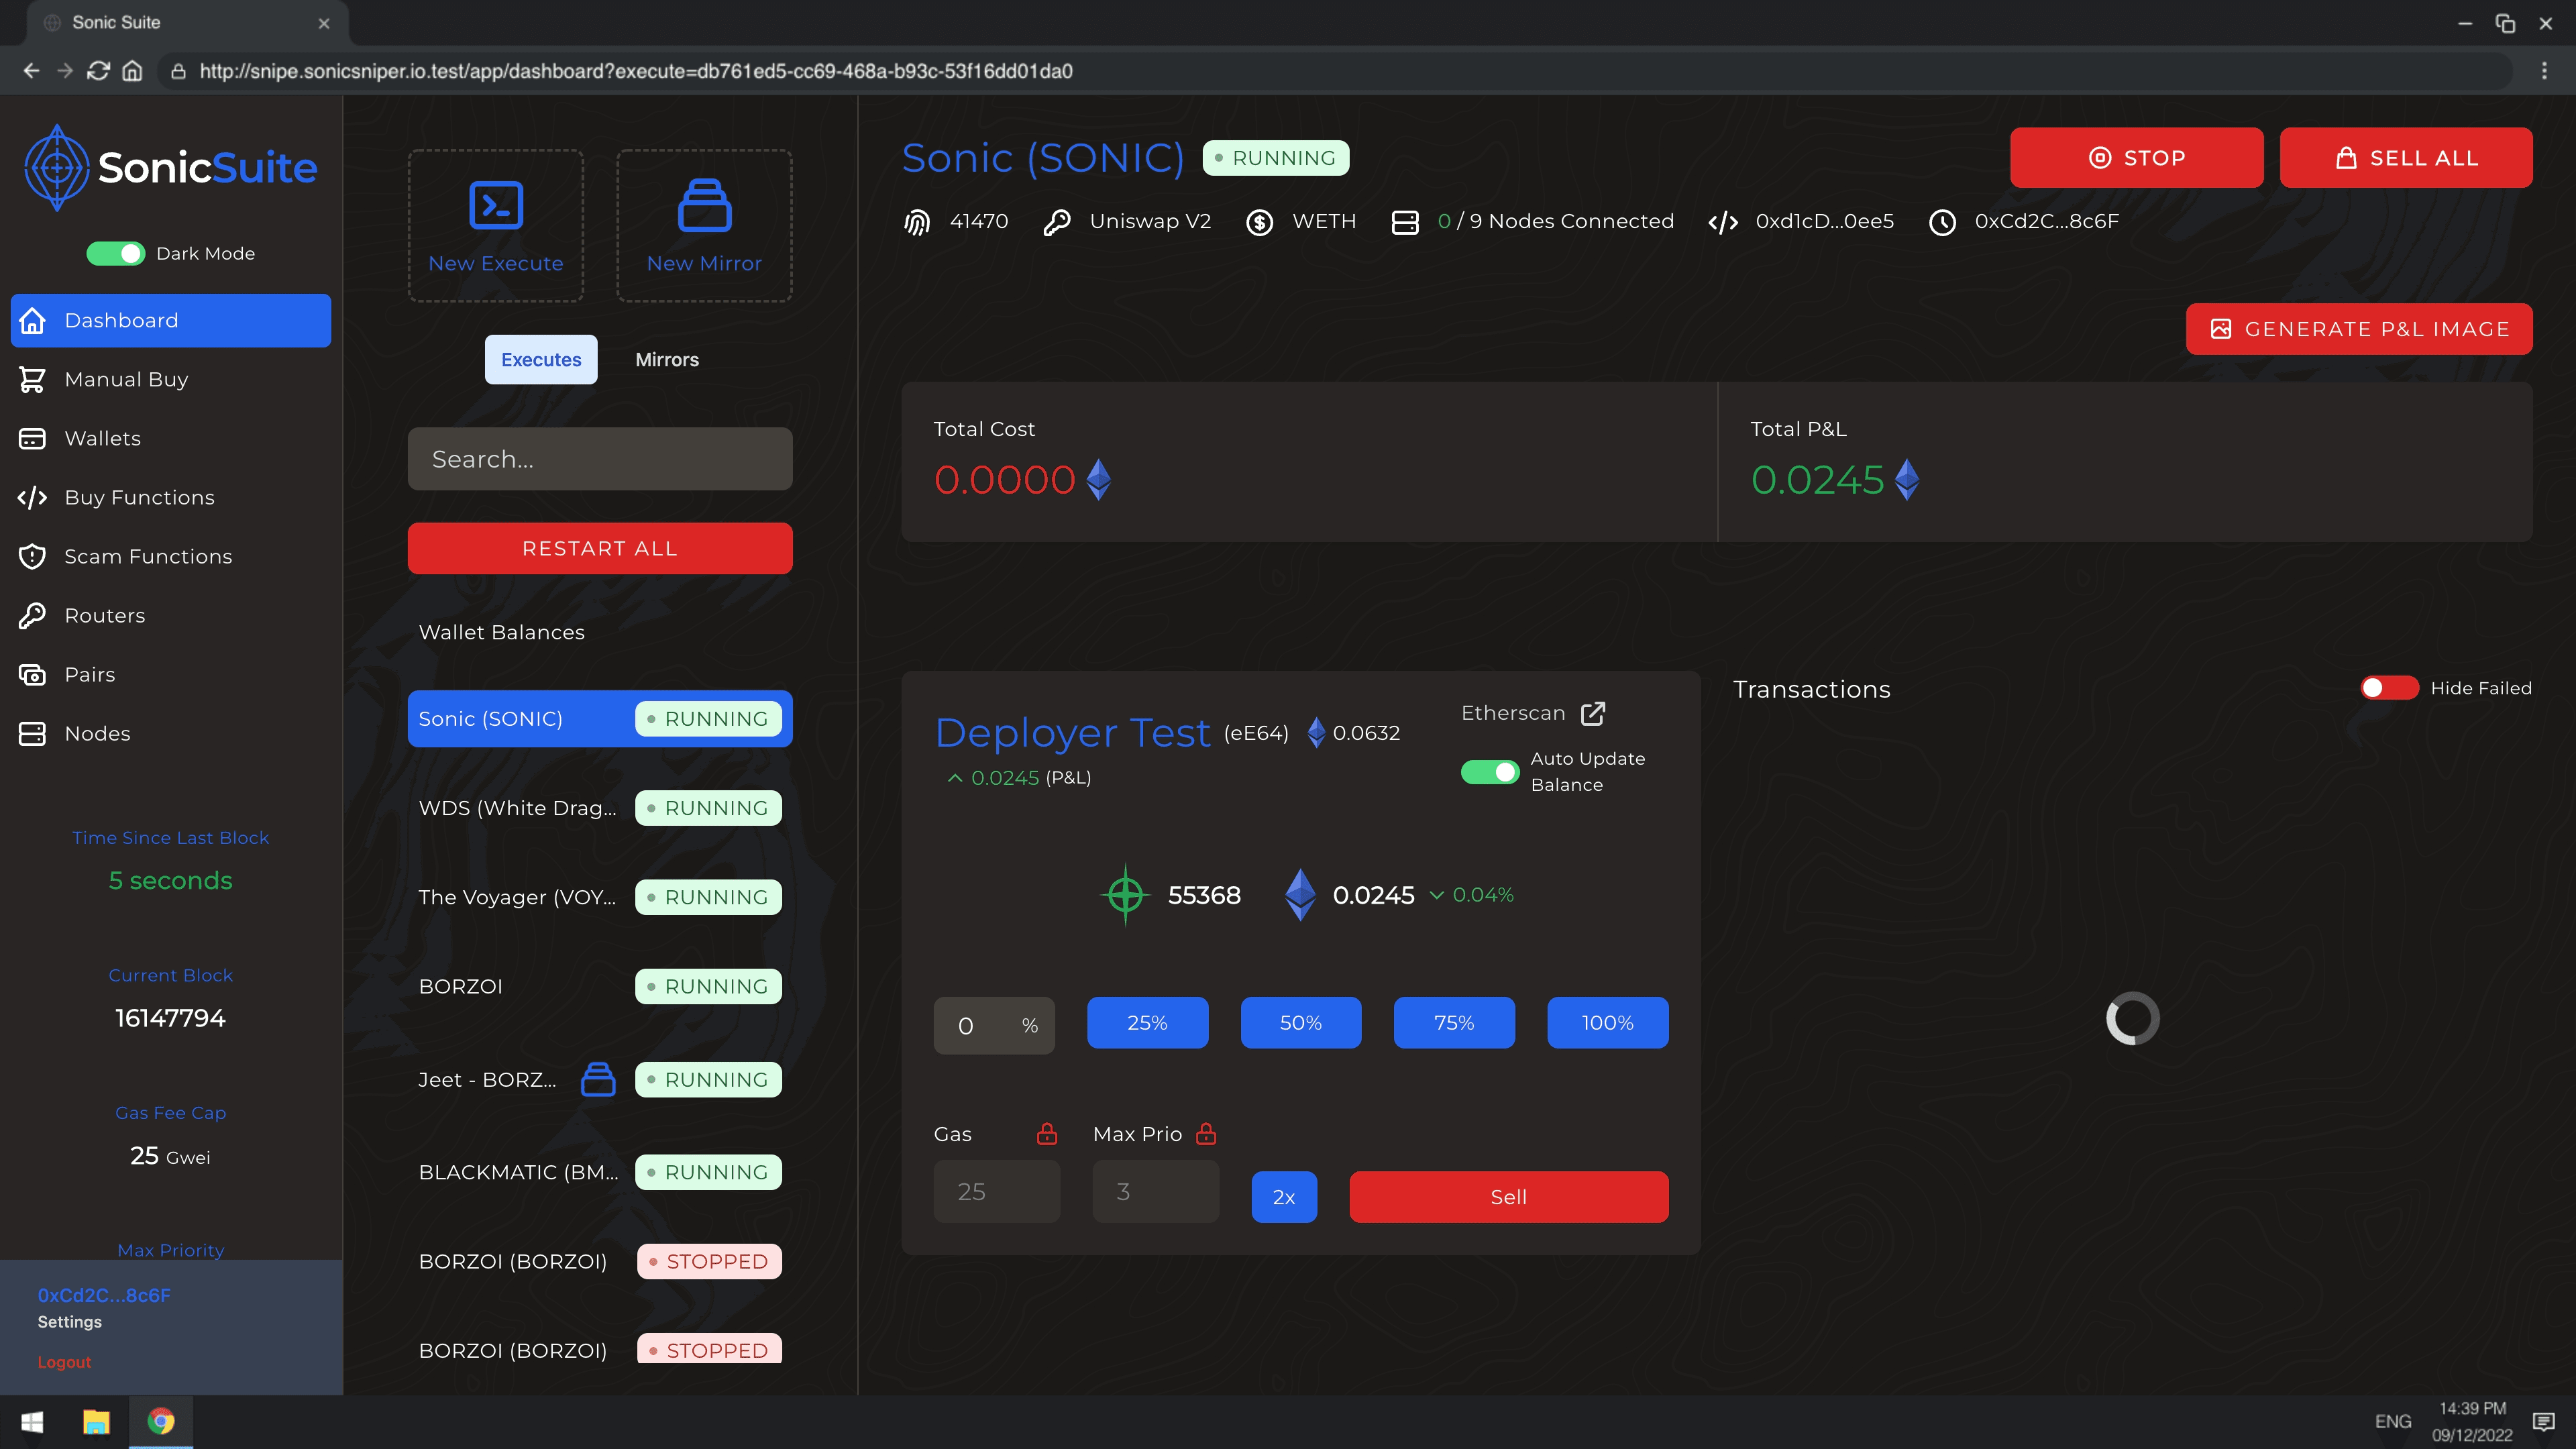Open the Wallets menu item
2576x1449 pixels.
pos(170,438)
